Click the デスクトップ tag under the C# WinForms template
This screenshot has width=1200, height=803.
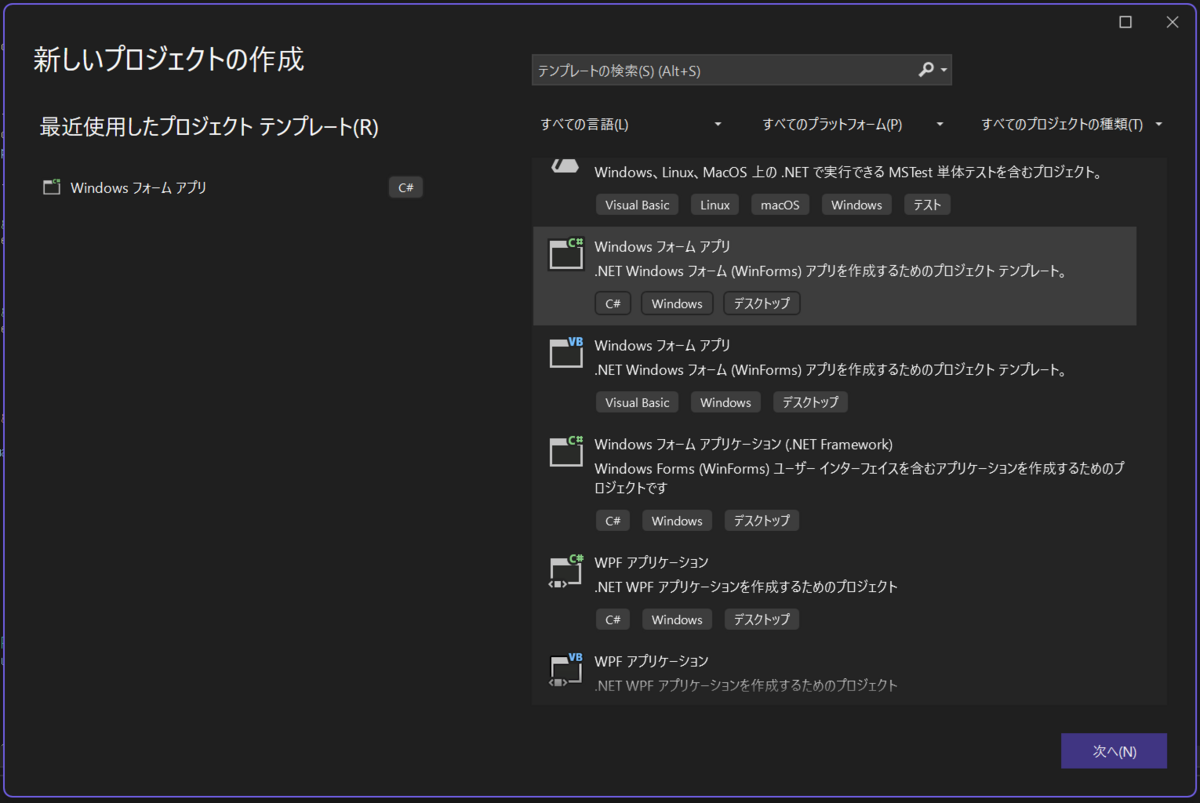click(x=761, y=302)
